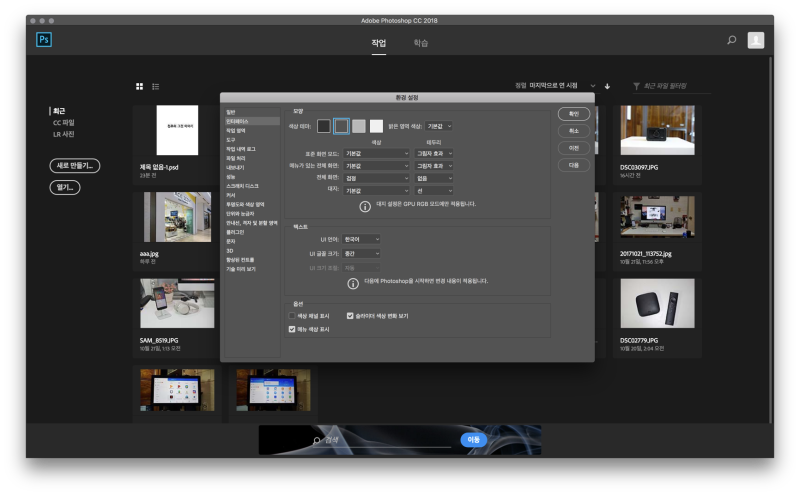800x495 pixels.
Task: Confirm preferences with the 확인 button
Action: tap(574, 114)
